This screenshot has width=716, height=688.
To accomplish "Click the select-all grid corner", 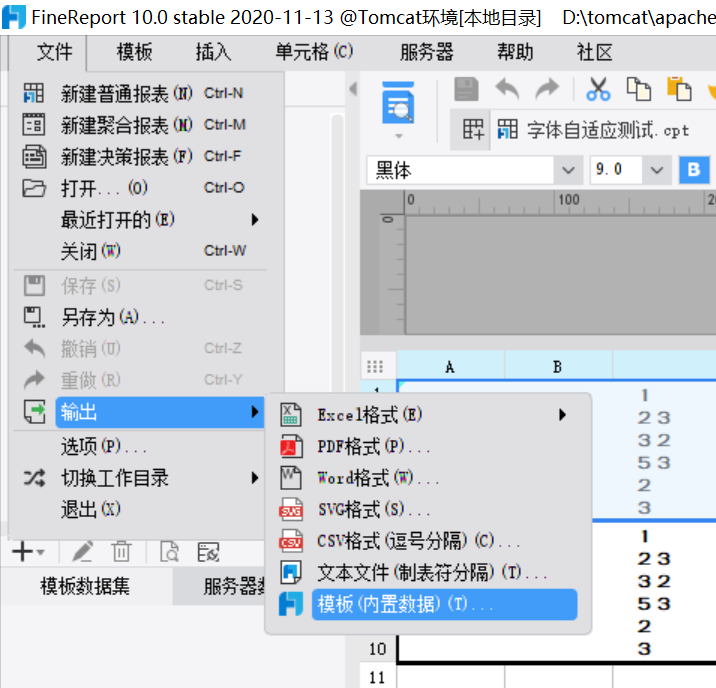I will pyautogui.click(x=375, y=367).
